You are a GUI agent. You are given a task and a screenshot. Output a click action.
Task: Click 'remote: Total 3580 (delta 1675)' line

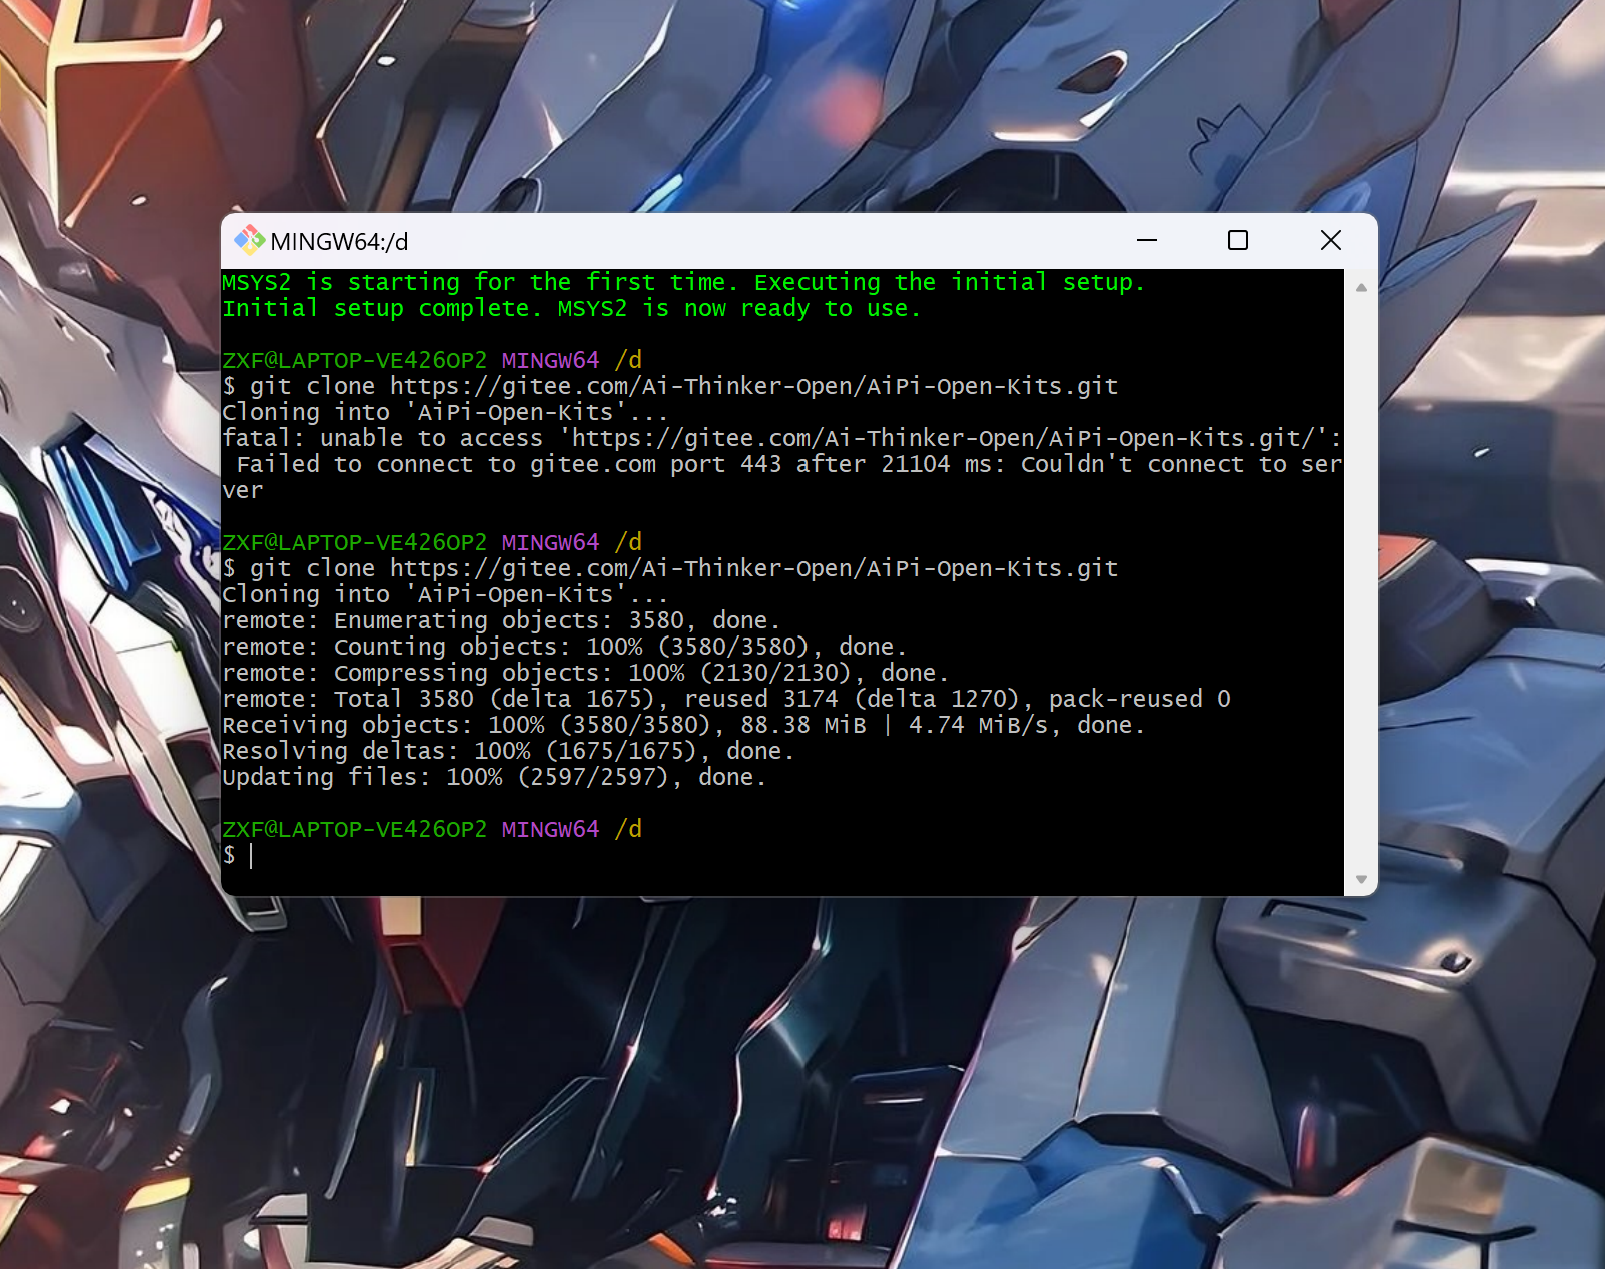coord(726,699)
